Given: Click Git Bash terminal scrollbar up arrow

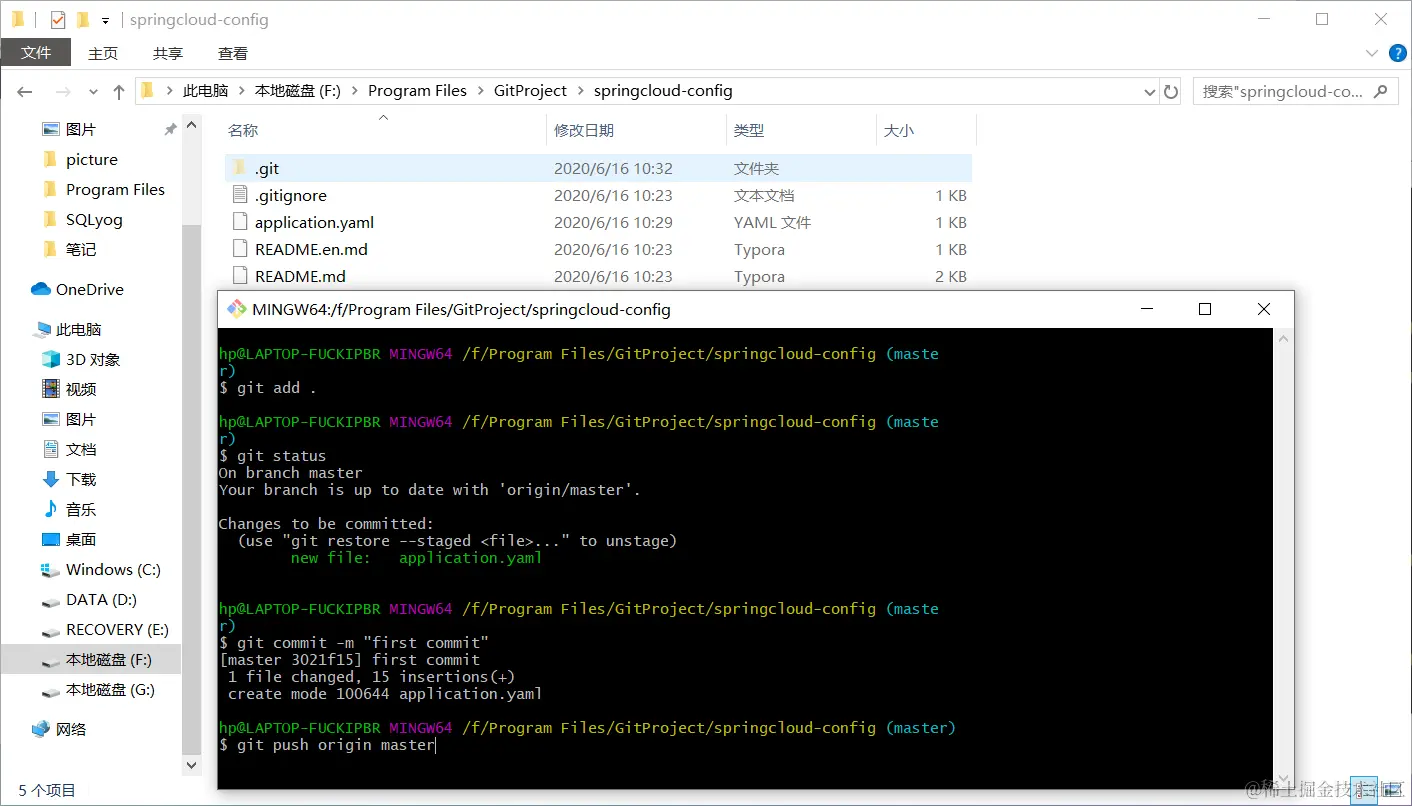Looking at the screenshot, I should click(x=1283, y=338).
